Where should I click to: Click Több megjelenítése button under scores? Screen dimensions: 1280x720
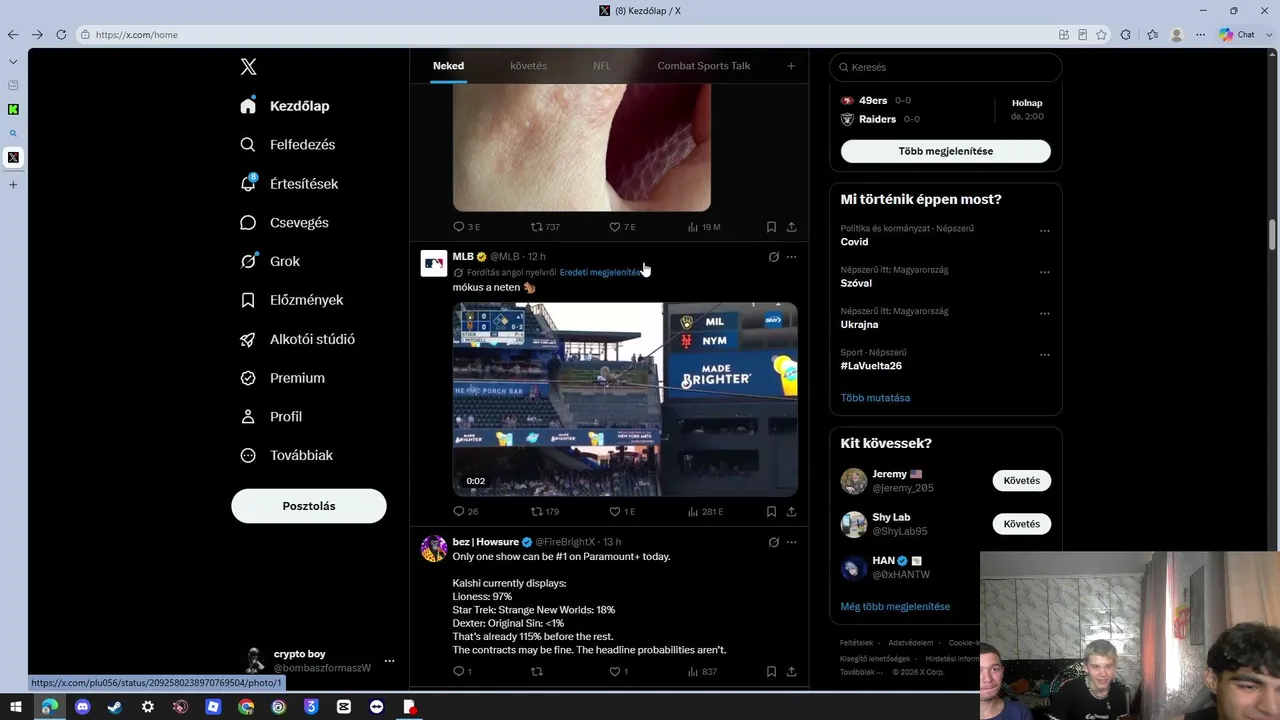945,151
